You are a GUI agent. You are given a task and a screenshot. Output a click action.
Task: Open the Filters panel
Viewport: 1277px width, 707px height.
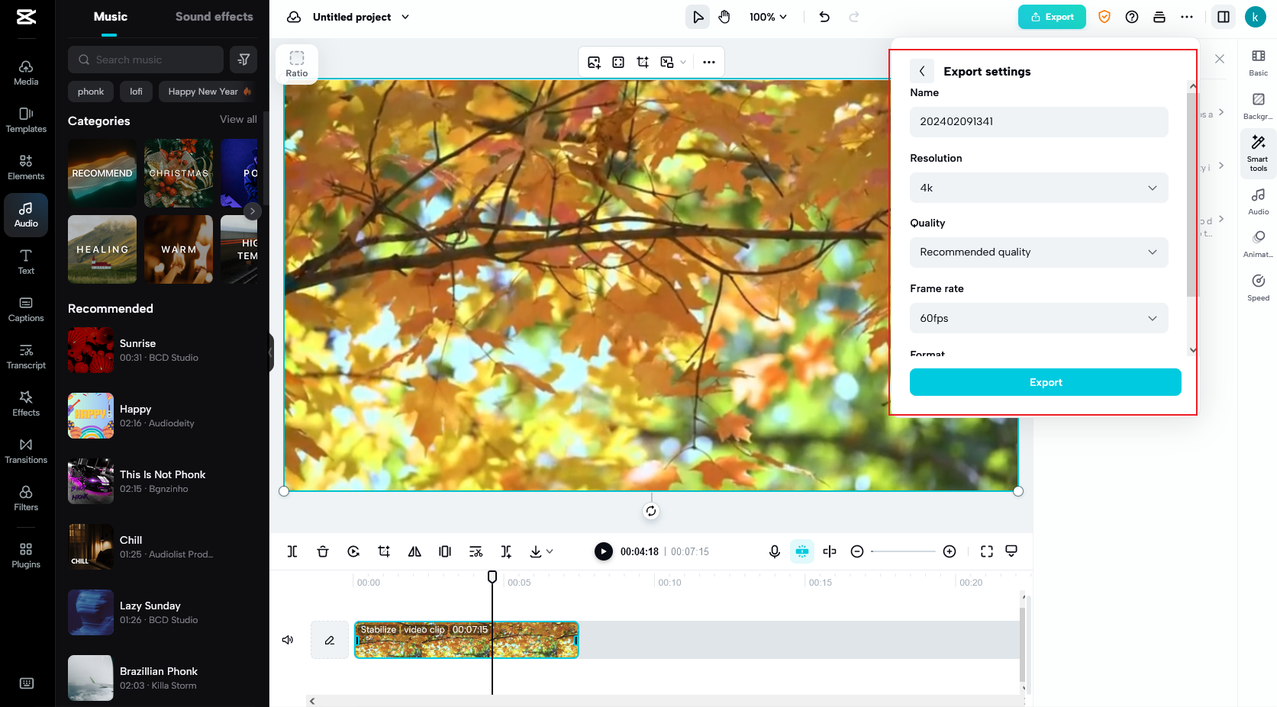pos(26,498)
